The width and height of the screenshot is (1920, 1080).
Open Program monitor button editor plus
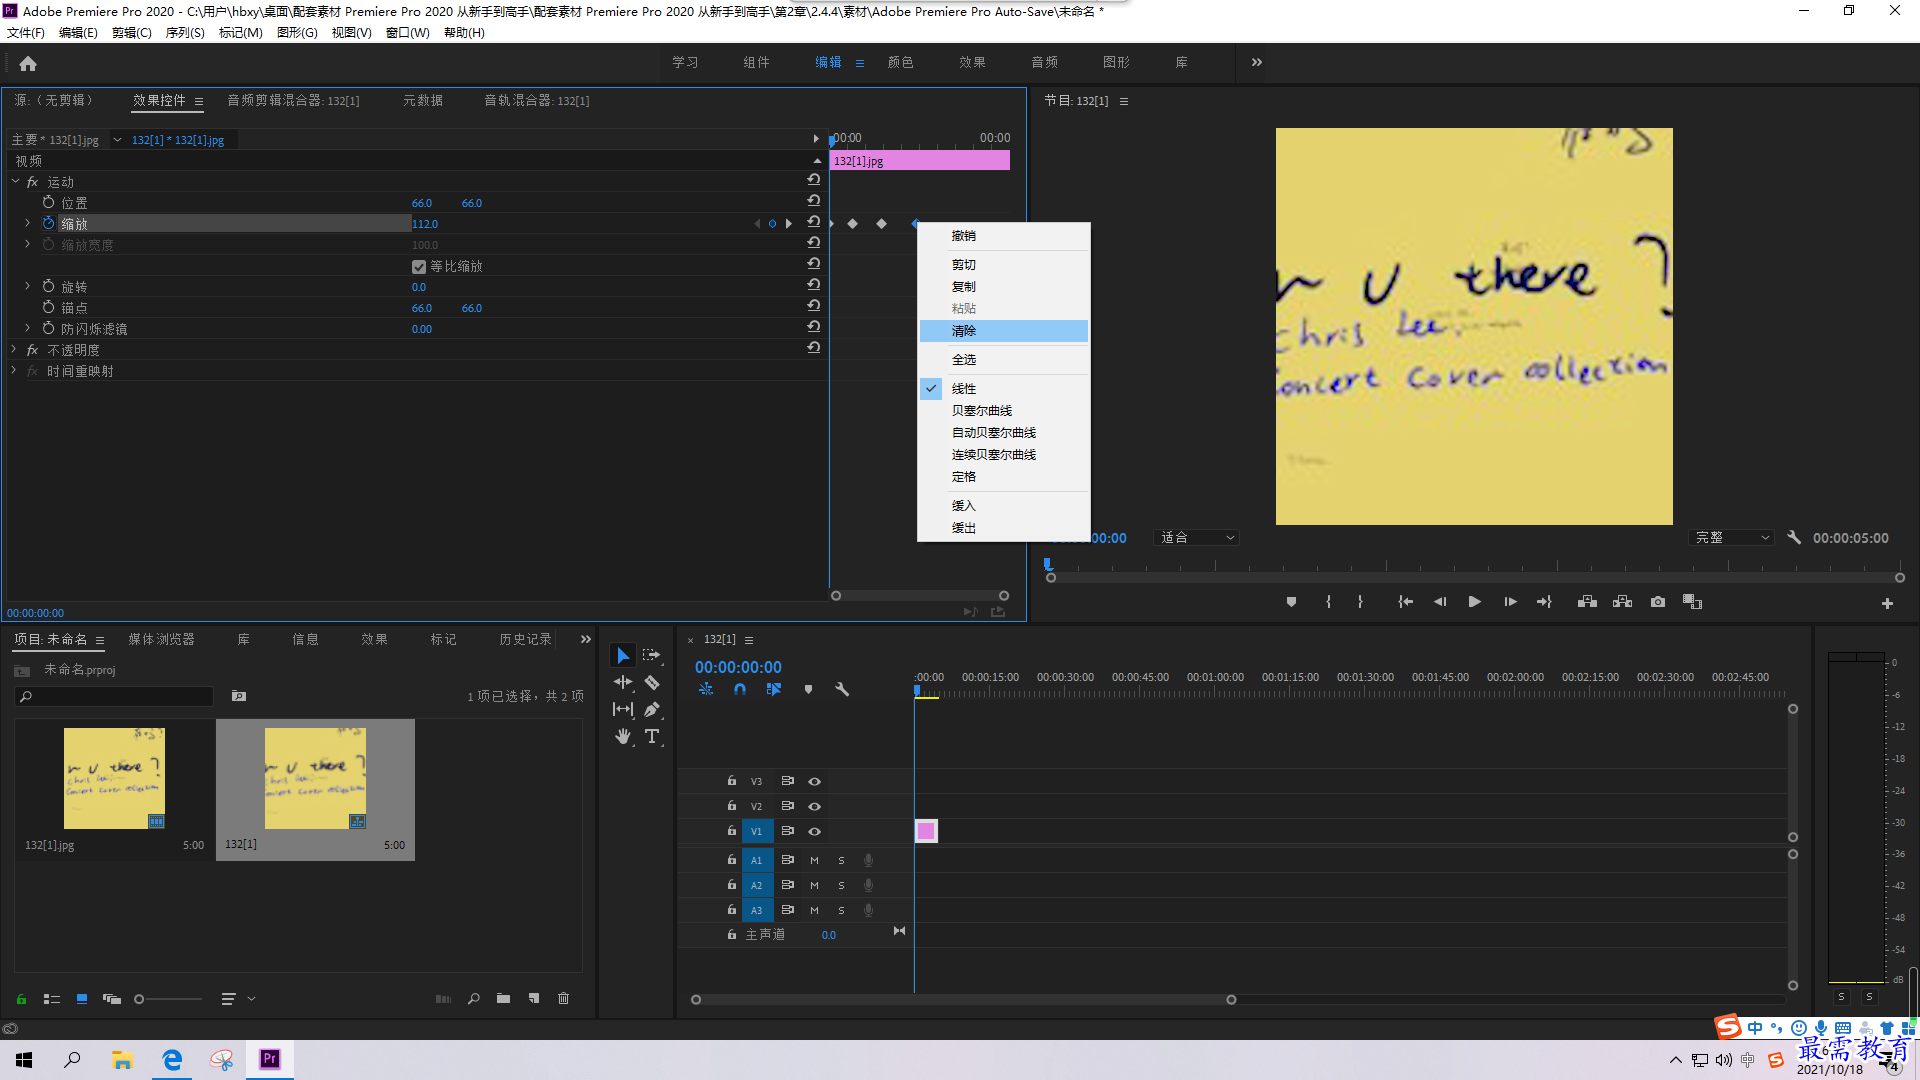(x=1887, y=603)
